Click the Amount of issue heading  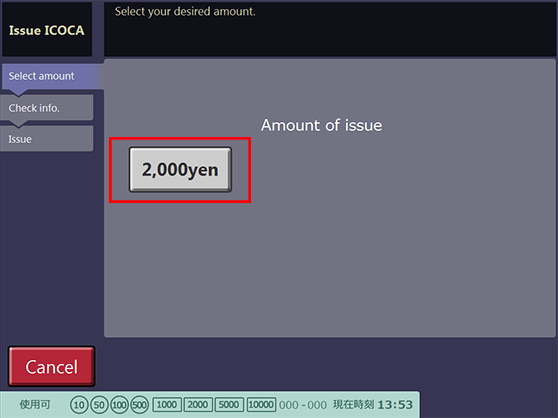point(322,125)
